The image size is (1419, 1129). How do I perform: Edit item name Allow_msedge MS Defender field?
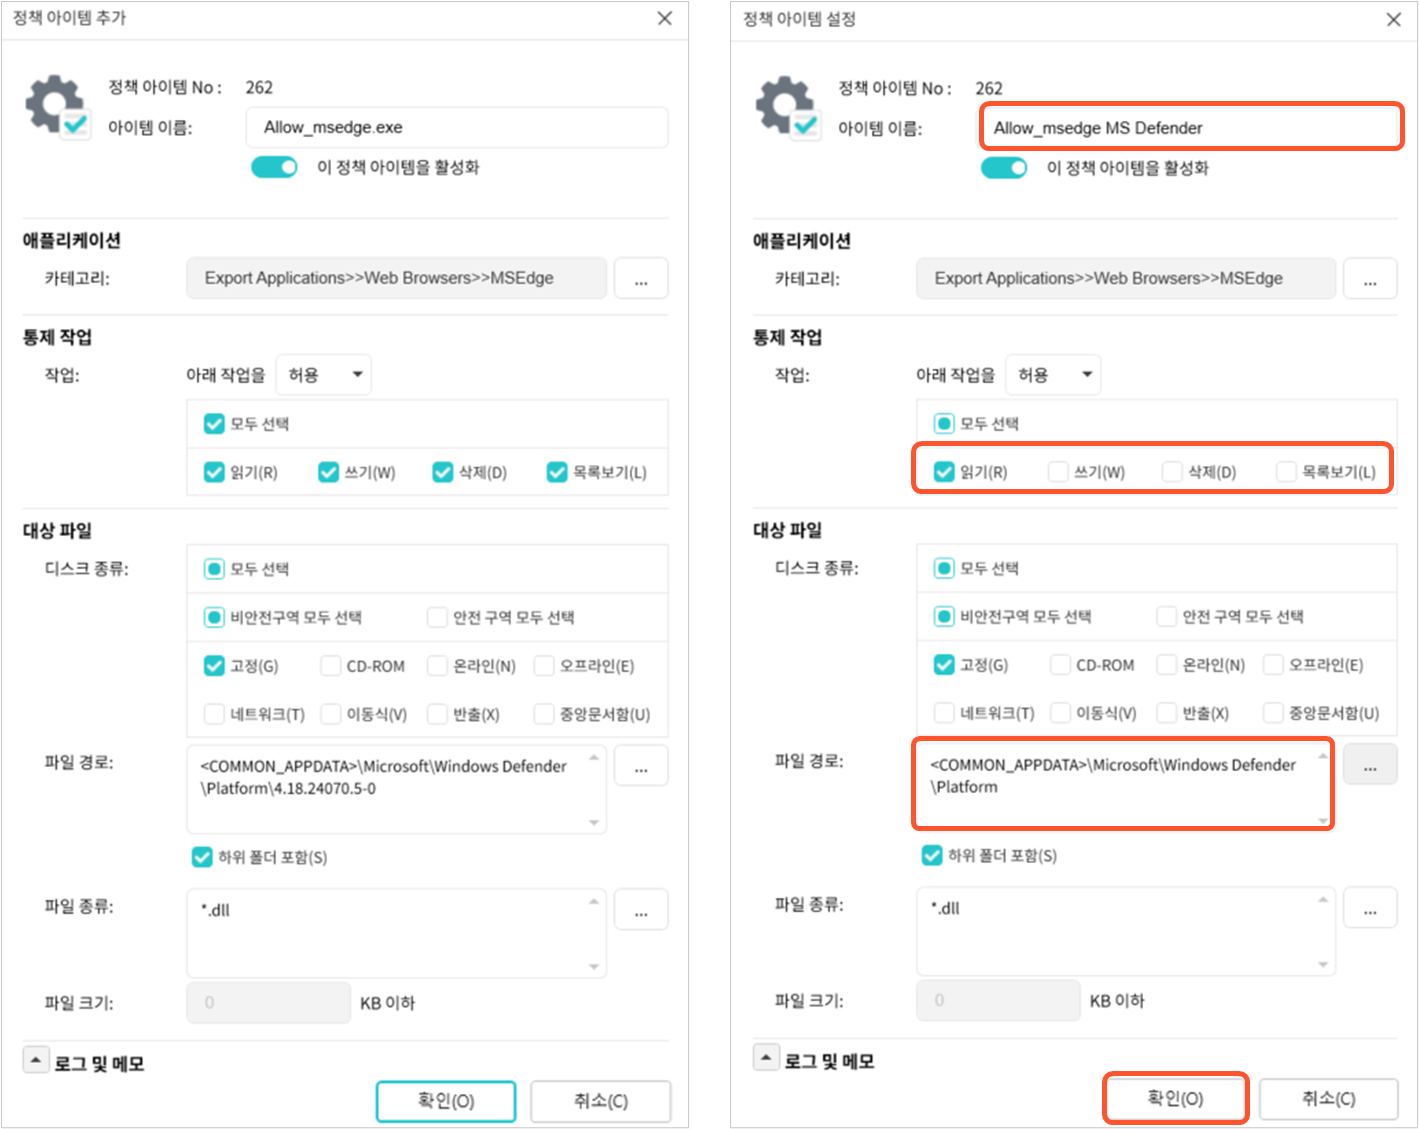[x=1191, y=127]
